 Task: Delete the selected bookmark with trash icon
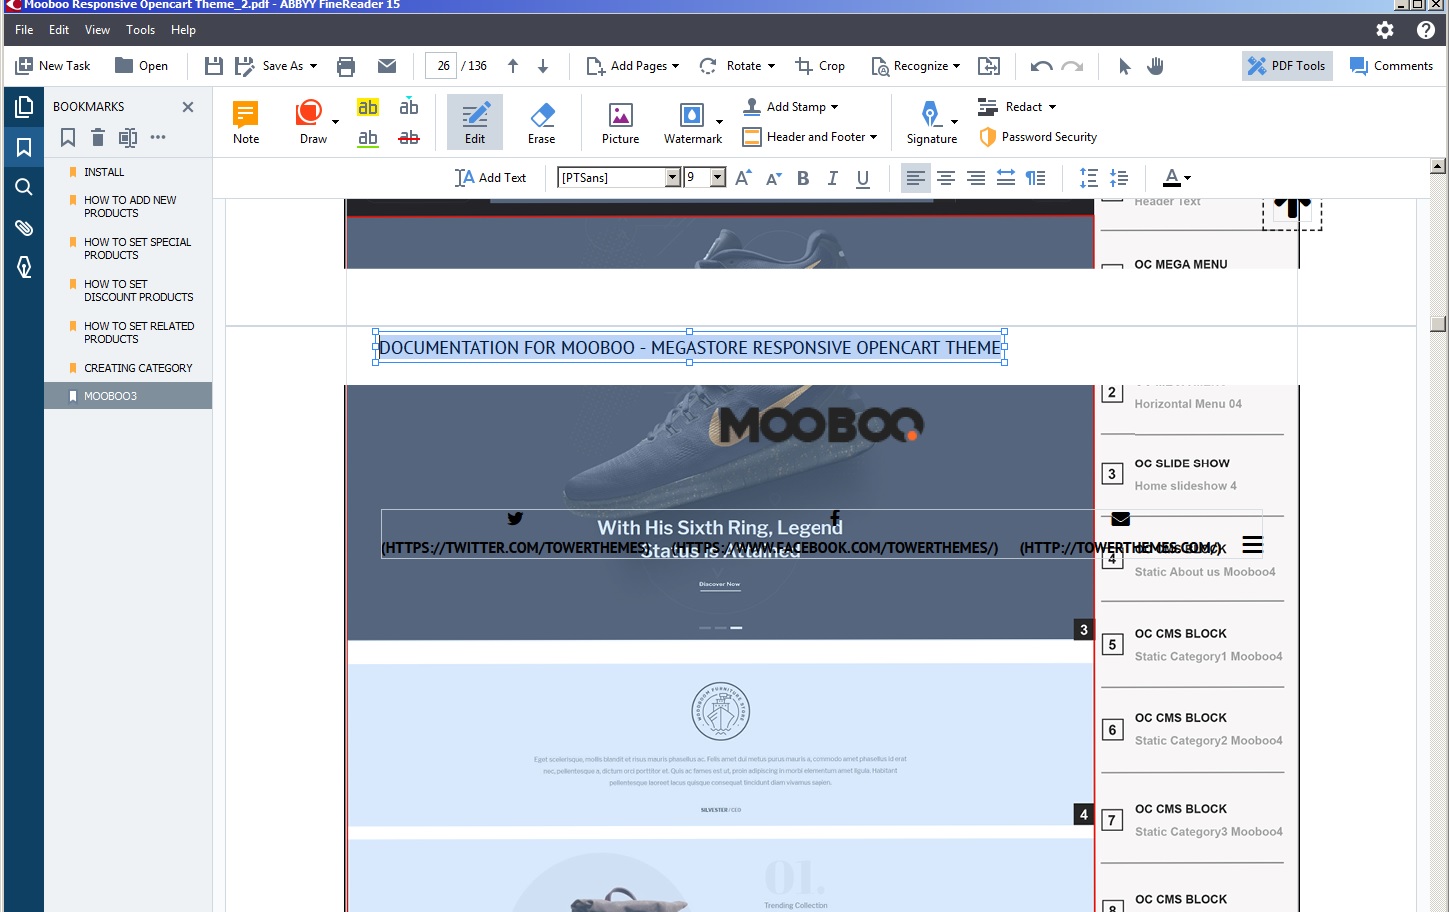(x=97, y=137)
